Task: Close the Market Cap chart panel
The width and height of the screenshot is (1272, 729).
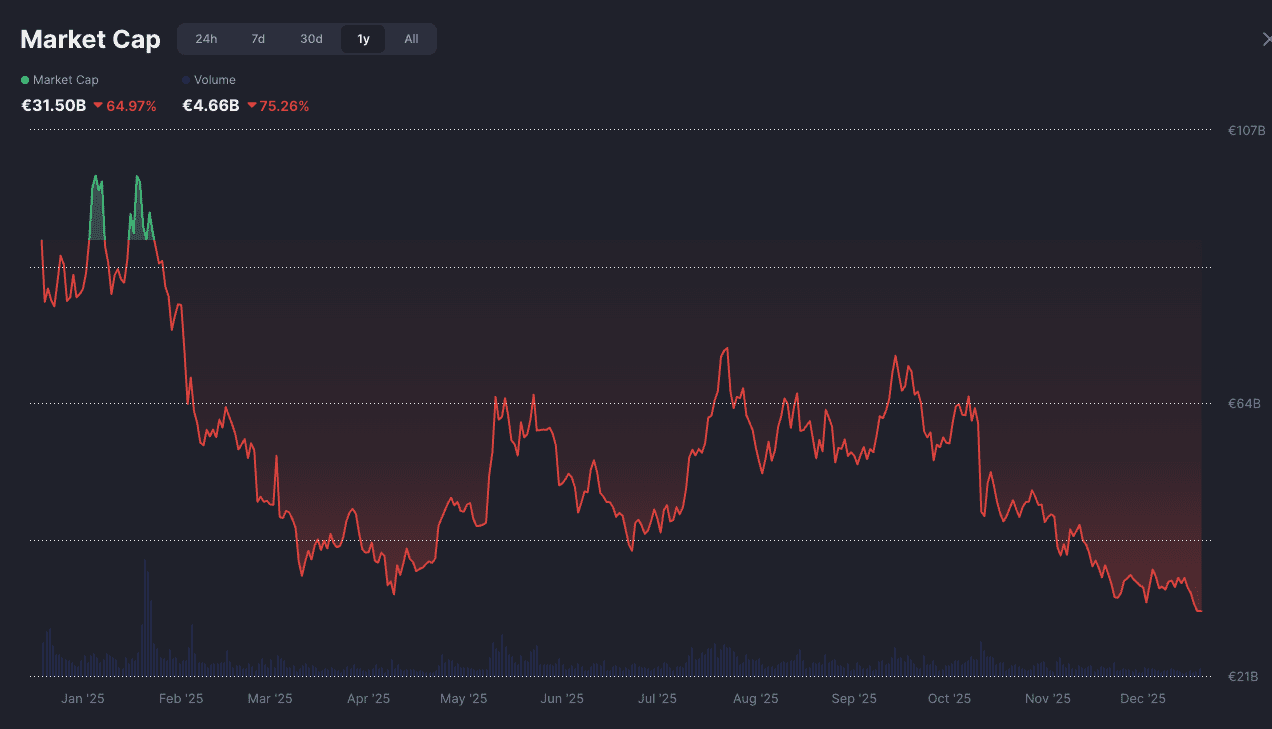Action: (x=1266, y=39)
